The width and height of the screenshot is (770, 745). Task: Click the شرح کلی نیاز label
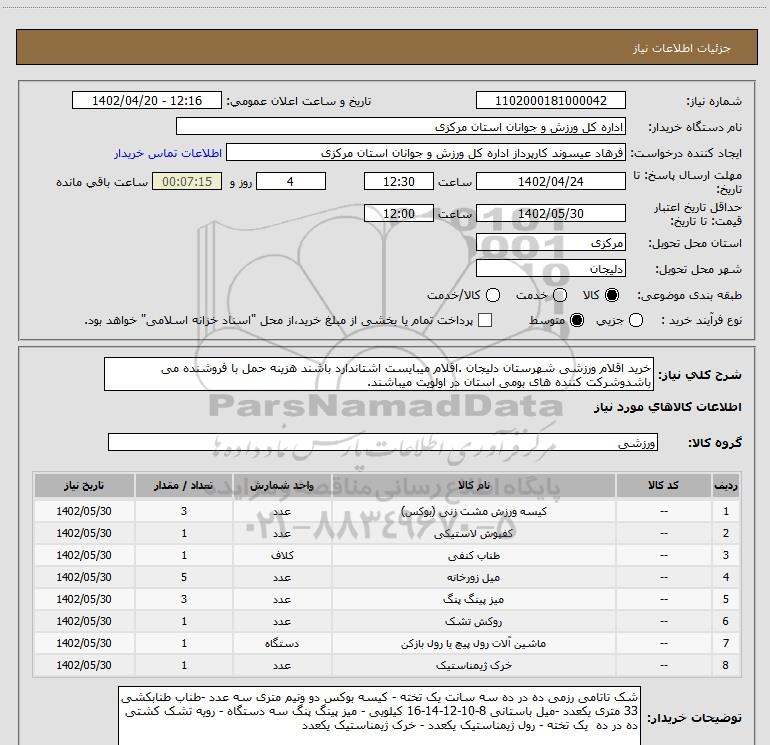click(x=700, y=375)
